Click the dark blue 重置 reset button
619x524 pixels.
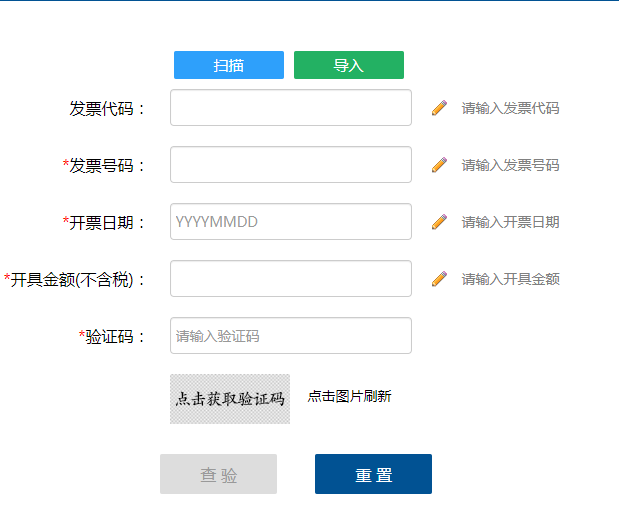[373, 474]
